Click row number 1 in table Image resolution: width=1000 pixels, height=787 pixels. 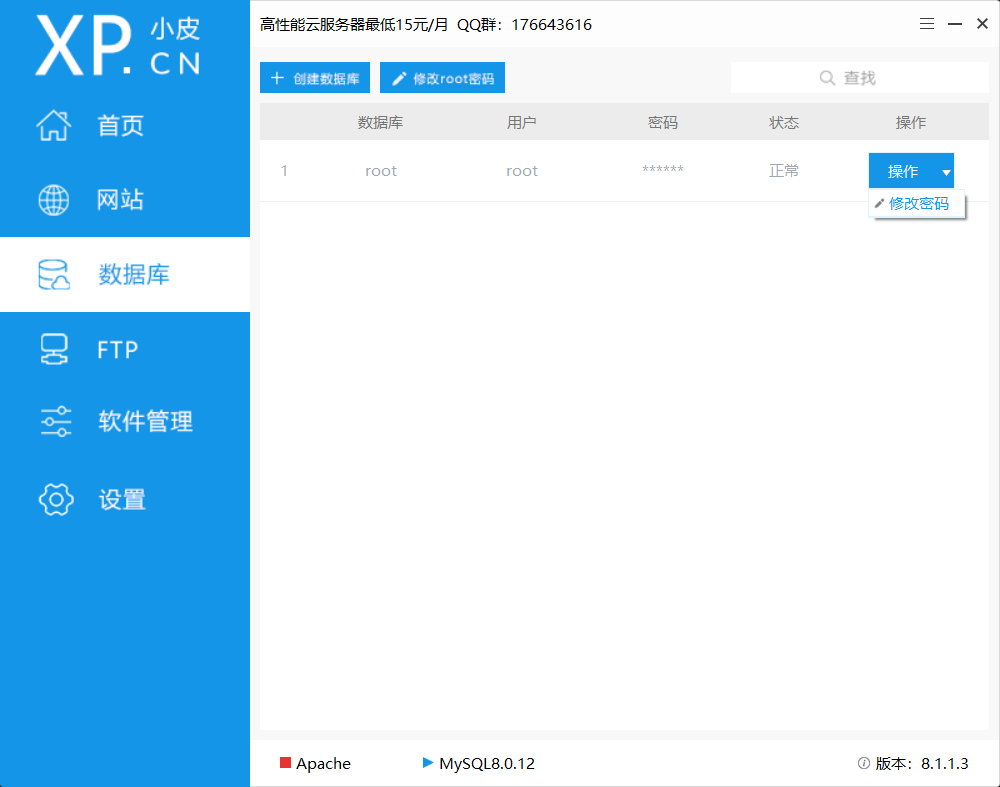tap(284, 171)
